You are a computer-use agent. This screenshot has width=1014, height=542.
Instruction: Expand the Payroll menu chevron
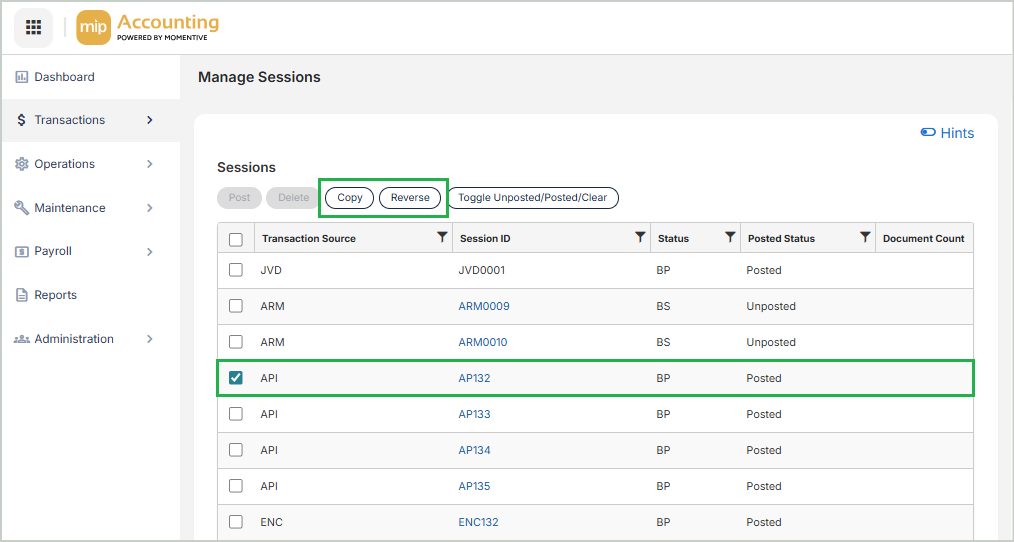point(150,251)
